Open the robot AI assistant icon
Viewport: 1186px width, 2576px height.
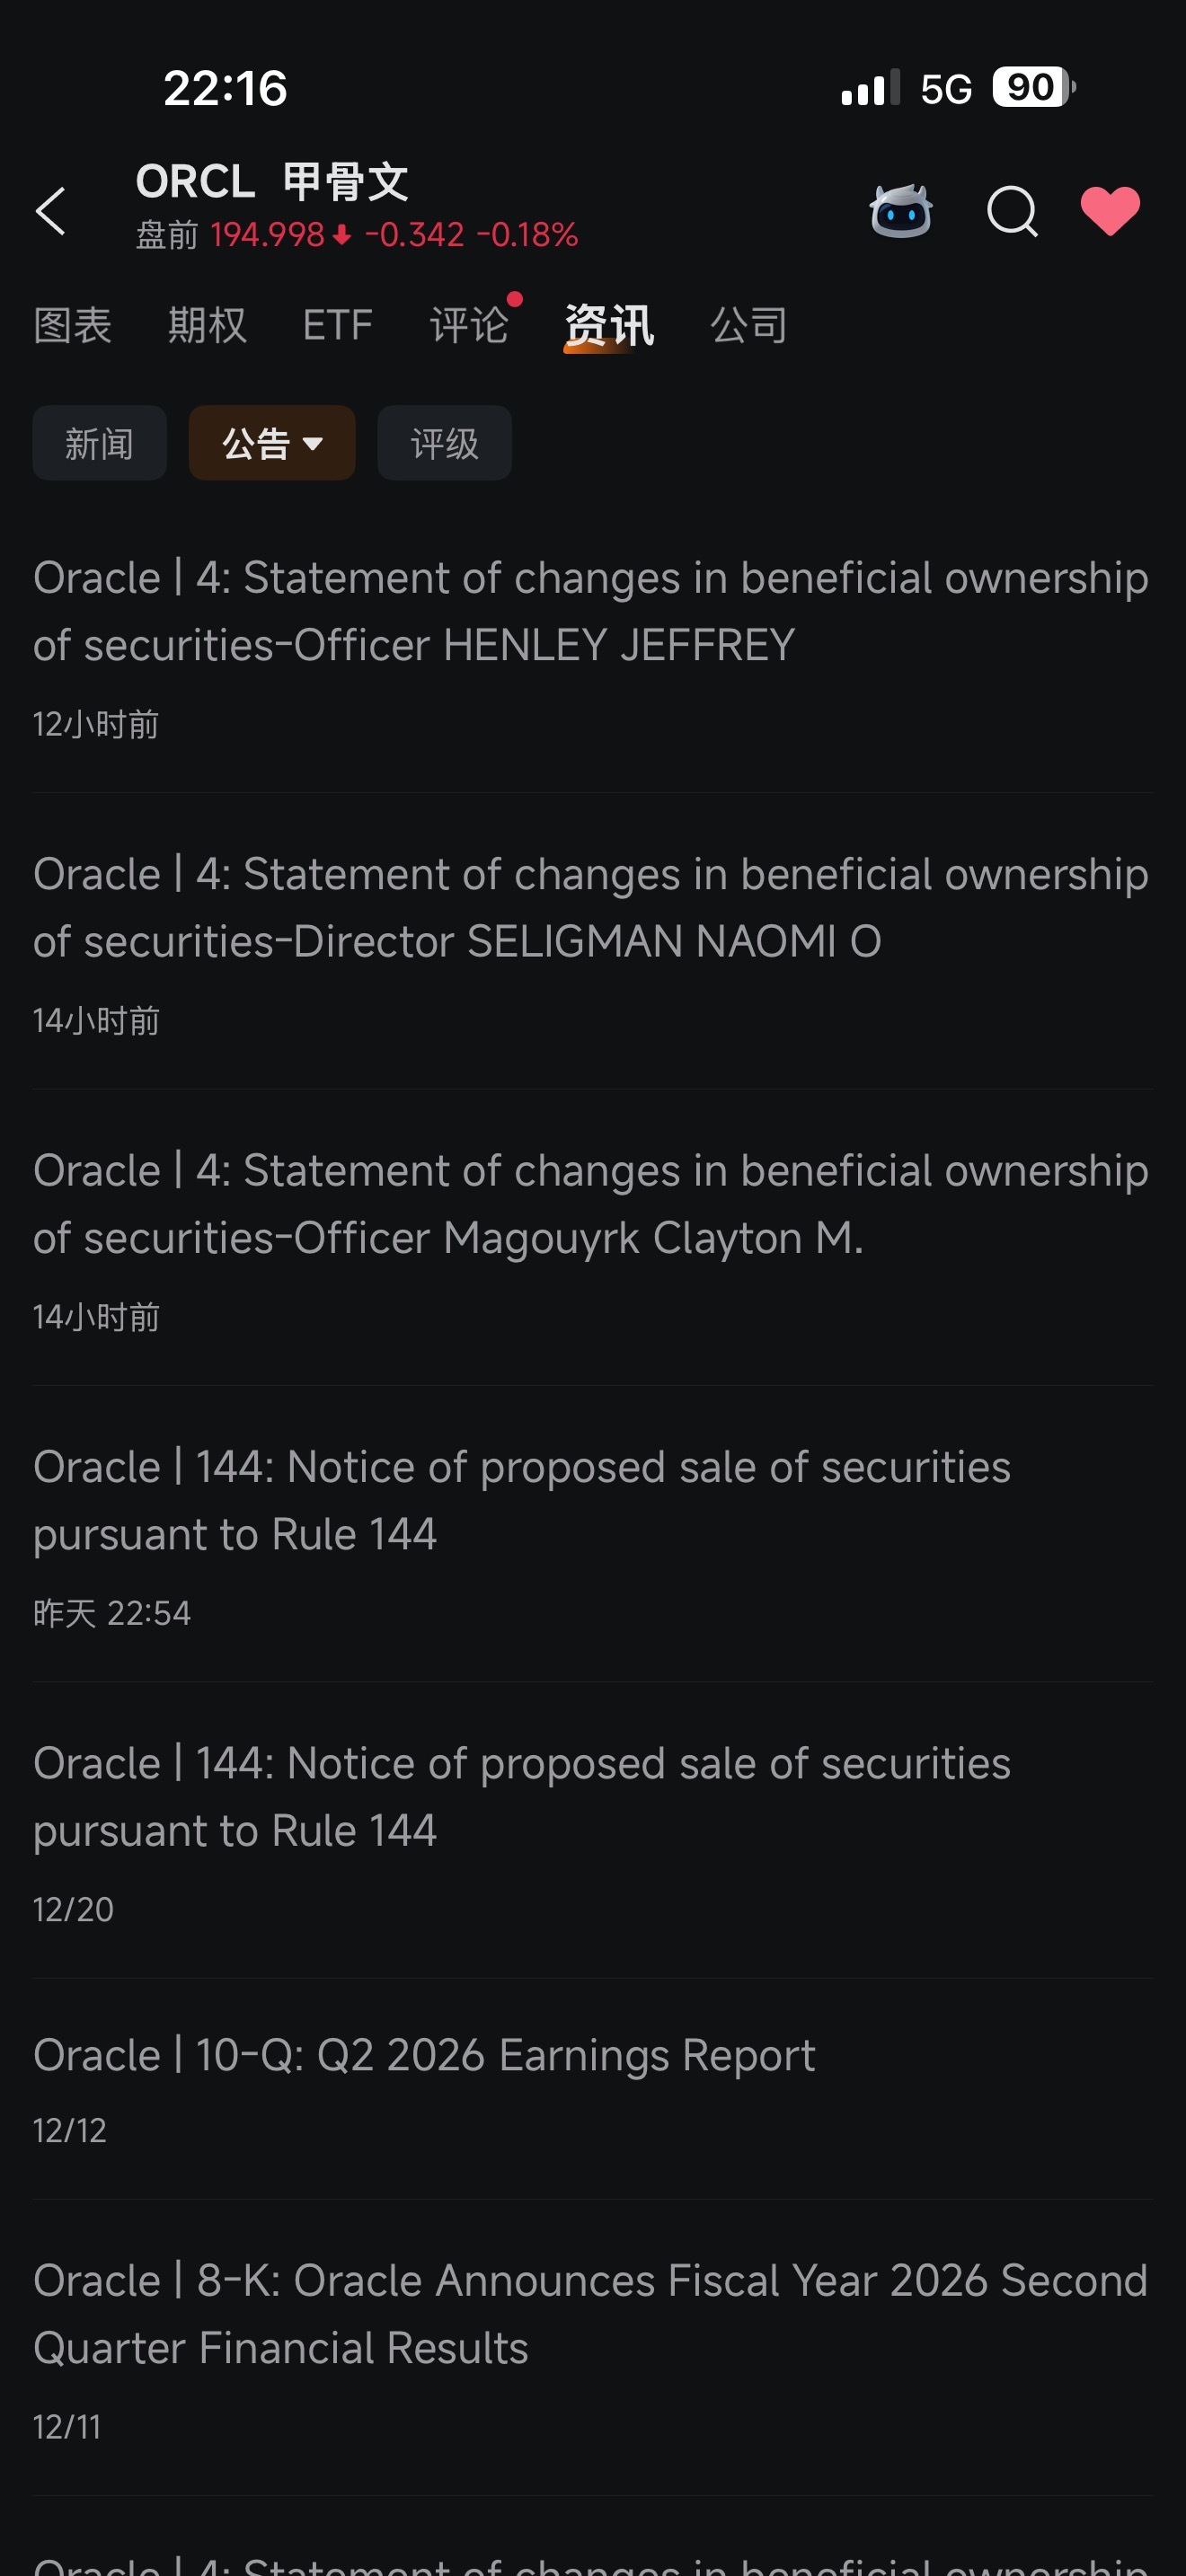900,211
